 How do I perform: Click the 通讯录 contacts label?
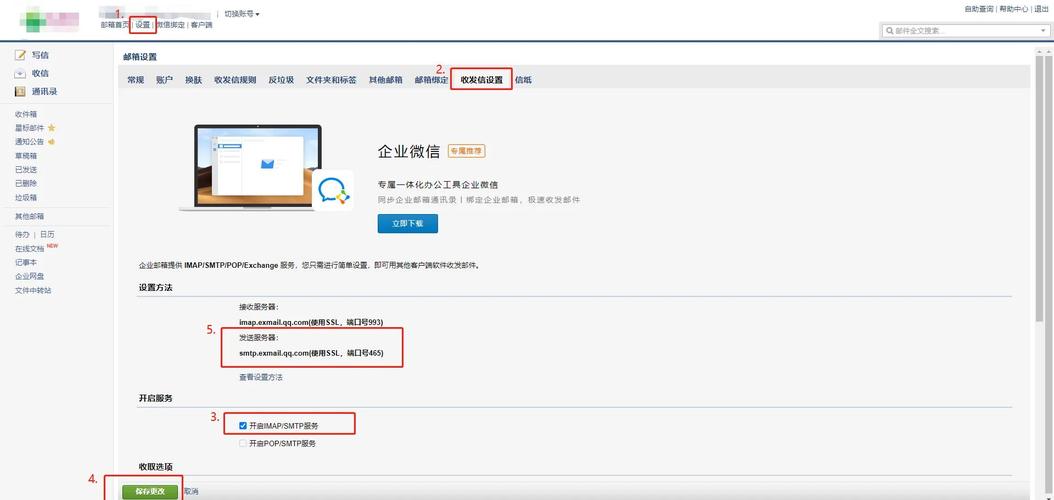[x=44, y=91]
